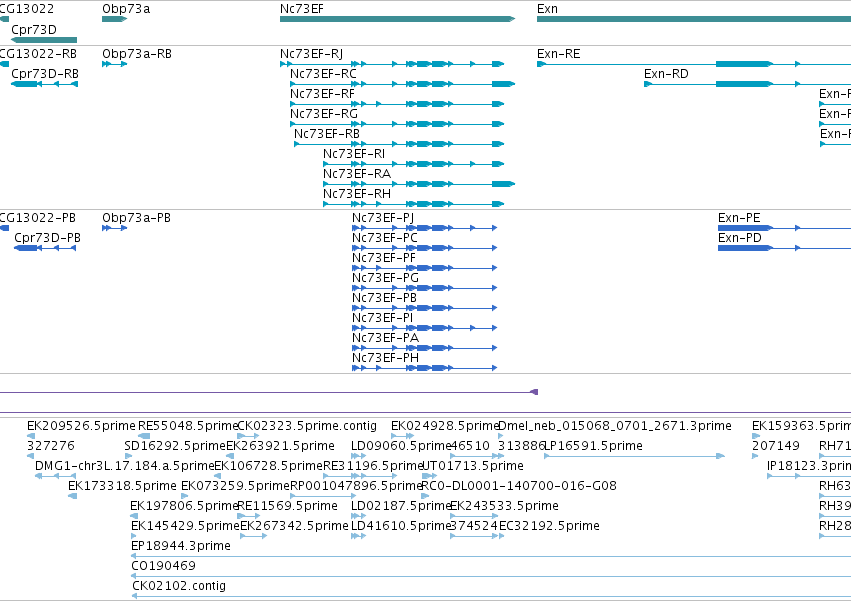Click the Nc73EF-RC transcript label

pos(323,74)
